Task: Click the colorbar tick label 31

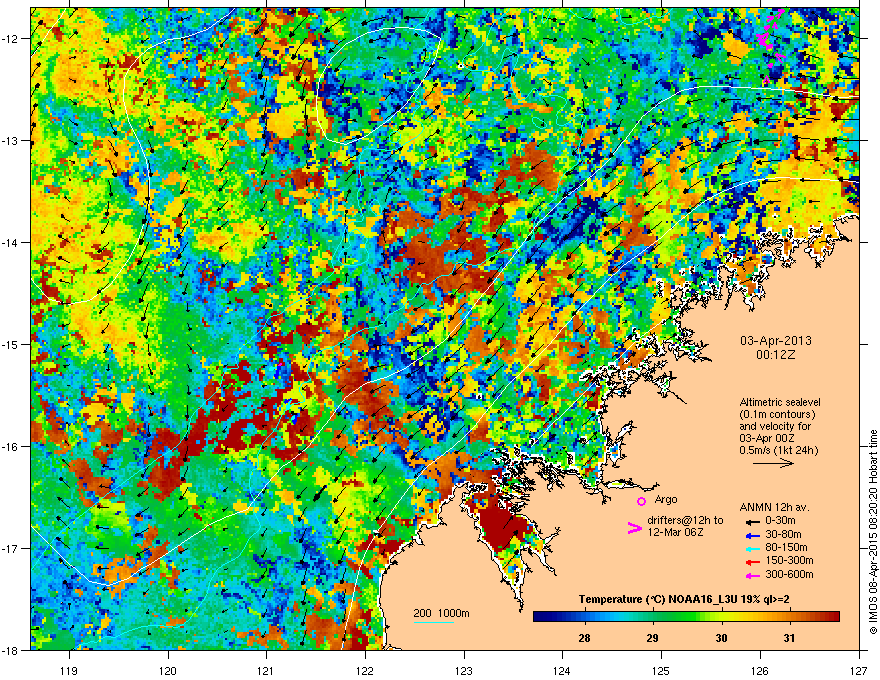Action: tap(789, 638)
